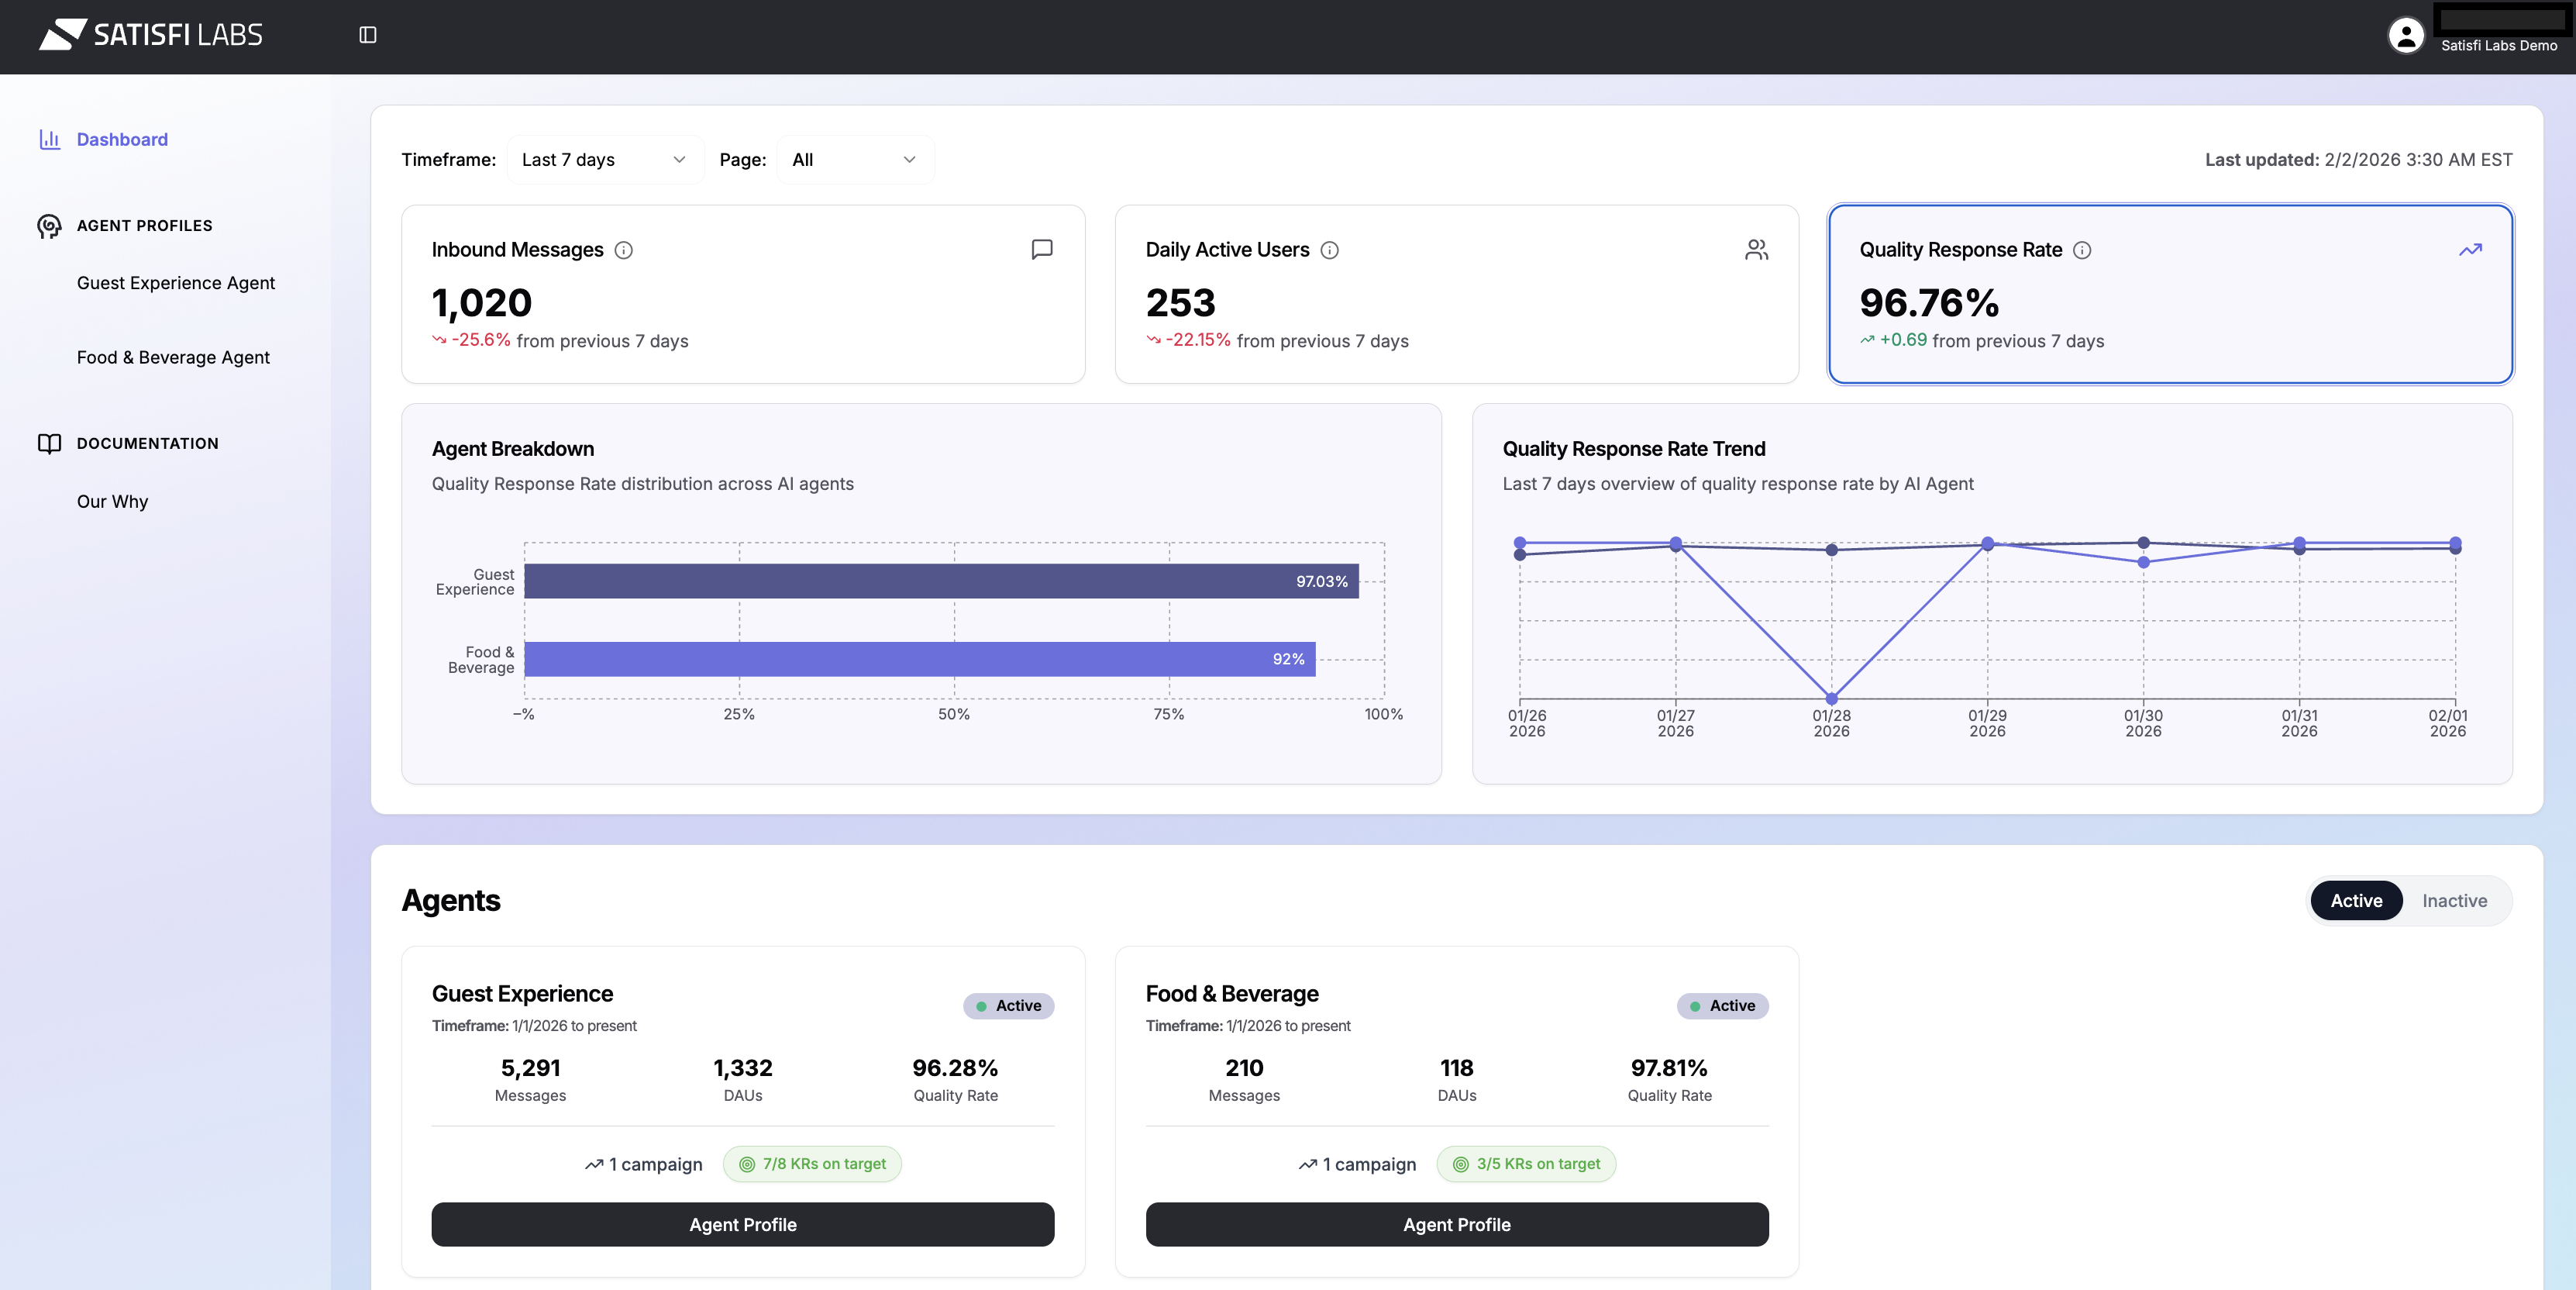The image size is (2576, 1290).
Task: Click Agent Profile button for Guest Experience
Action: click(x=742, y=1224)
